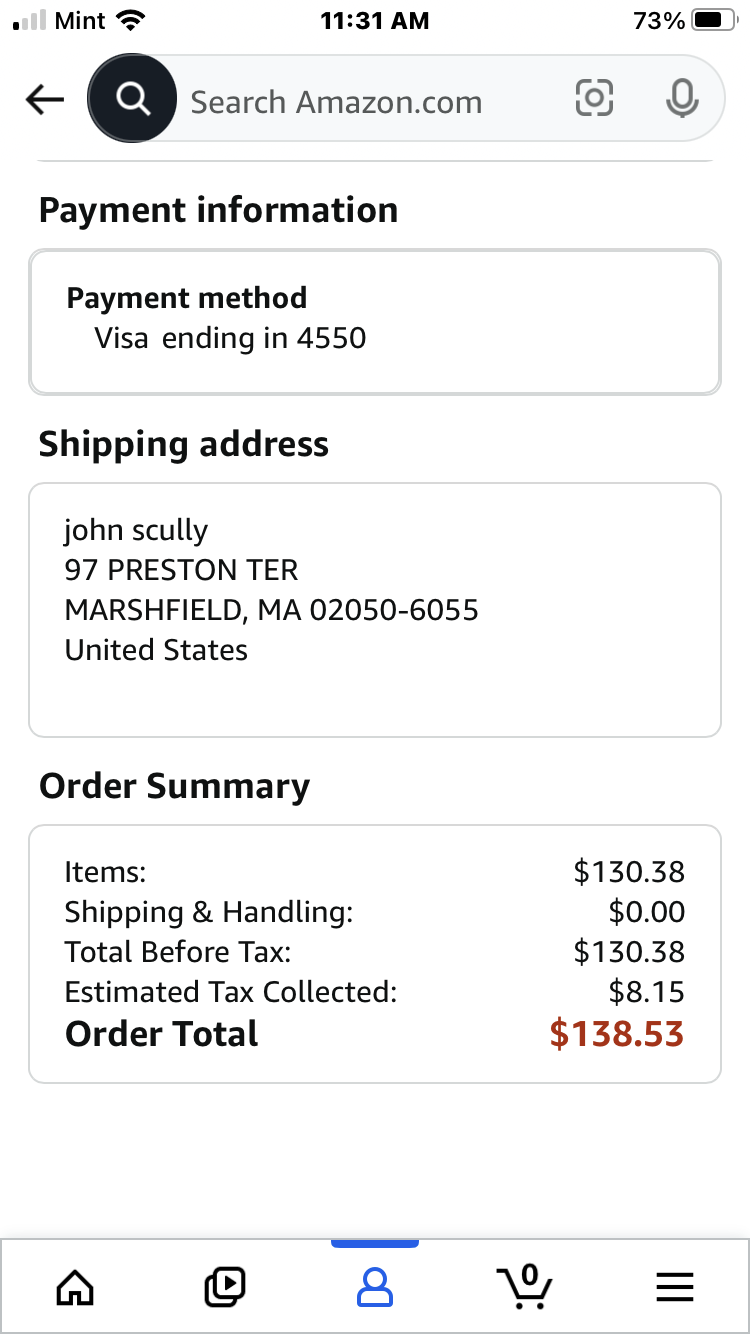Tap Visa ending in 4550 text

[x=231, y=338]
